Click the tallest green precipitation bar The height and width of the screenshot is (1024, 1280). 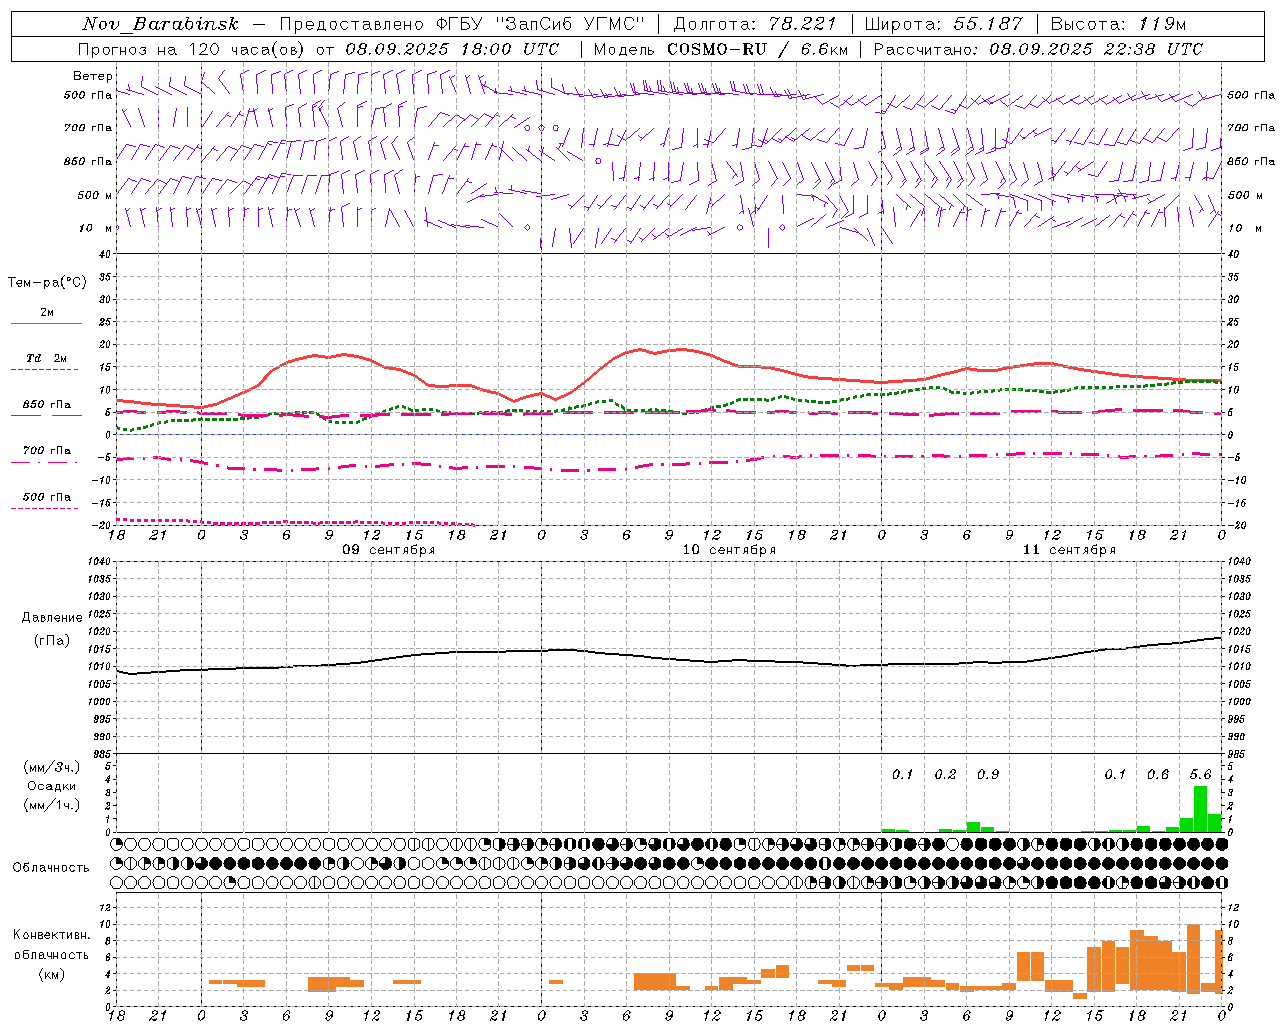(1200, 809)
